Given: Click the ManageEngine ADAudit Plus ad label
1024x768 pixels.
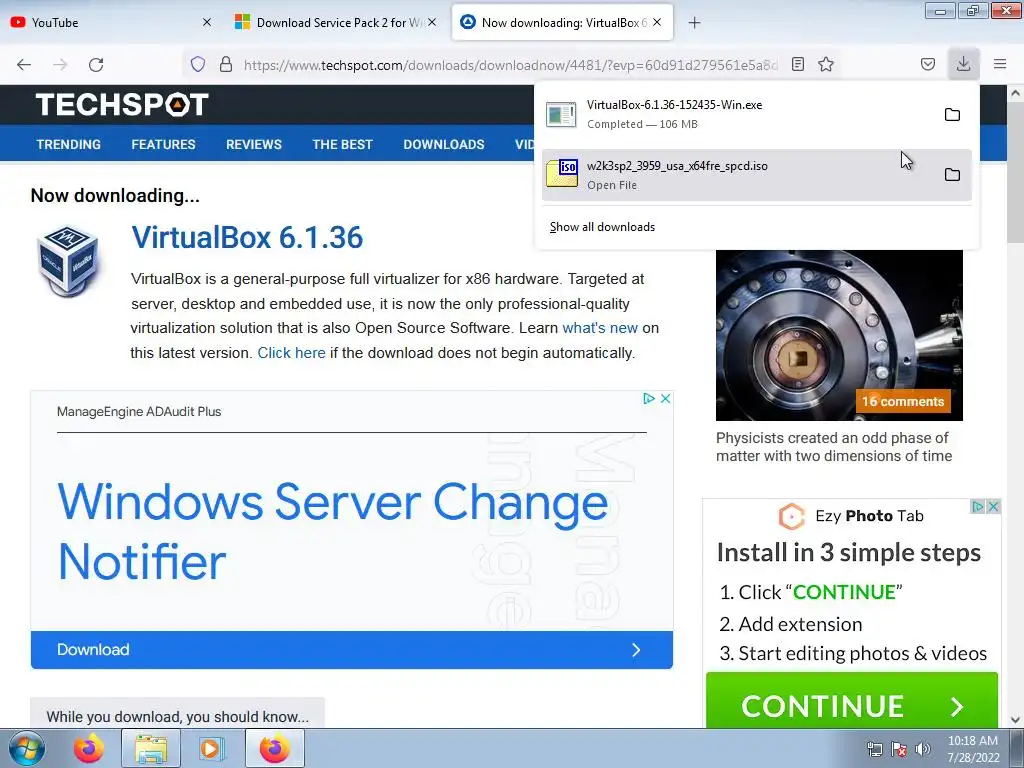Looking at the screenshot, I should (x=139, y=411).
